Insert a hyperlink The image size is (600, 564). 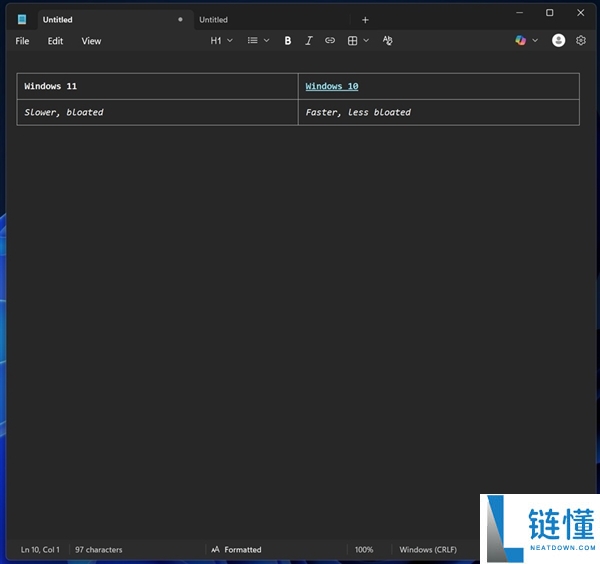tap(330, 40)
